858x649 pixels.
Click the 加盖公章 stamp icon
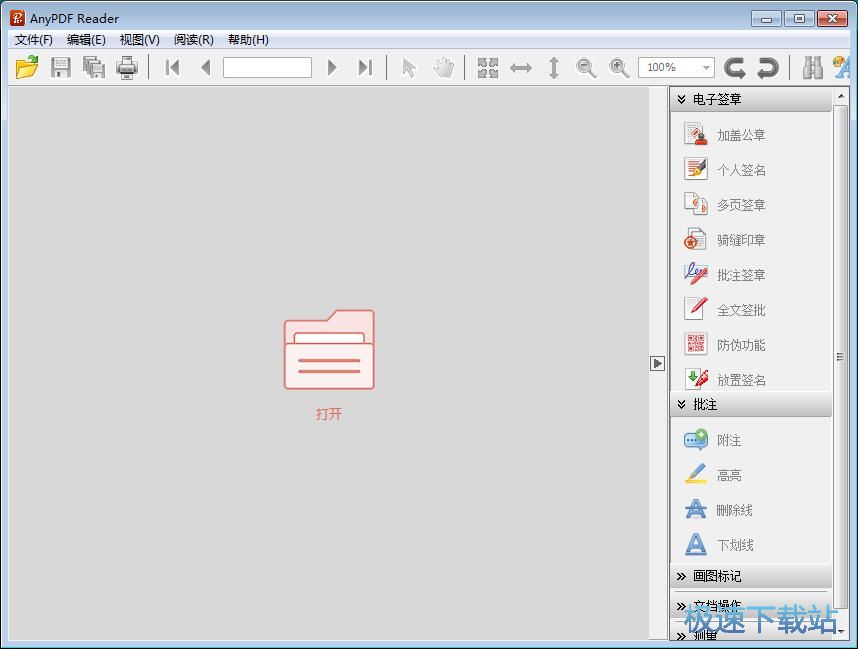click(x=696, y=134)
